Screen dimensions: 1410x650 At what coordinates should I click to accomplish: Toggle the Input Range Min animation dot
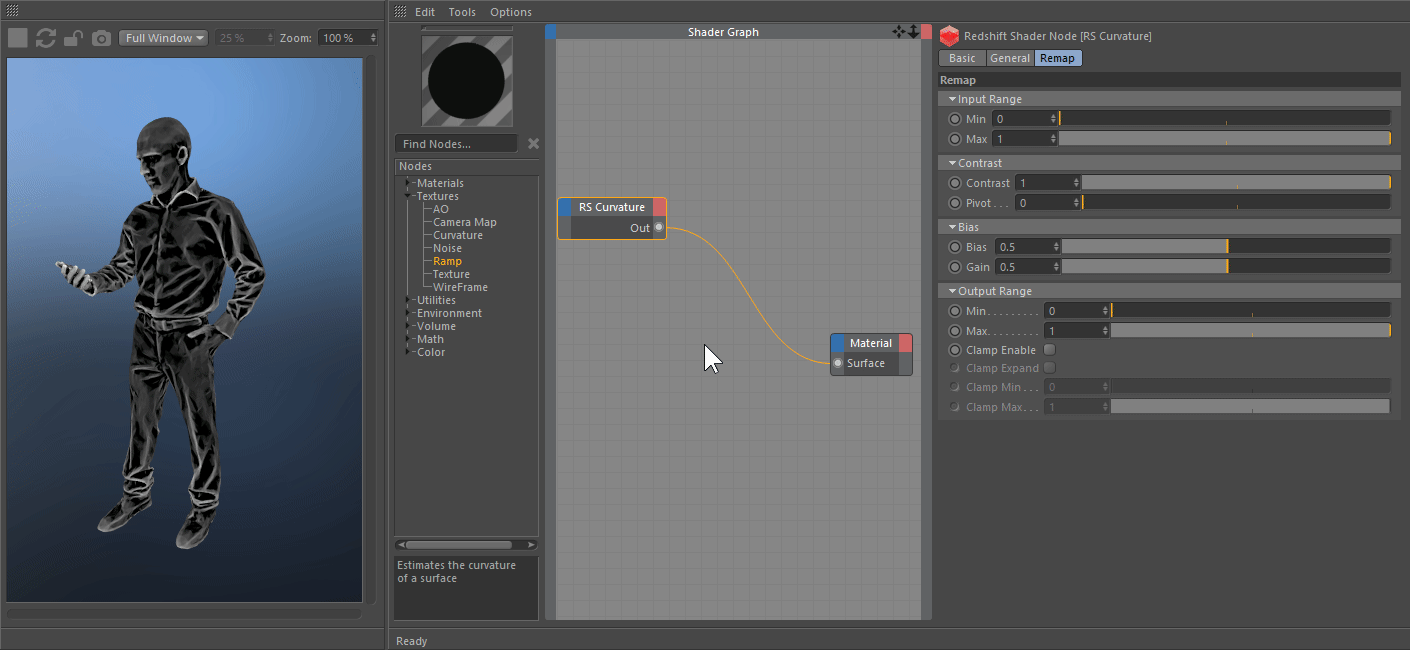tap(954, 119)
